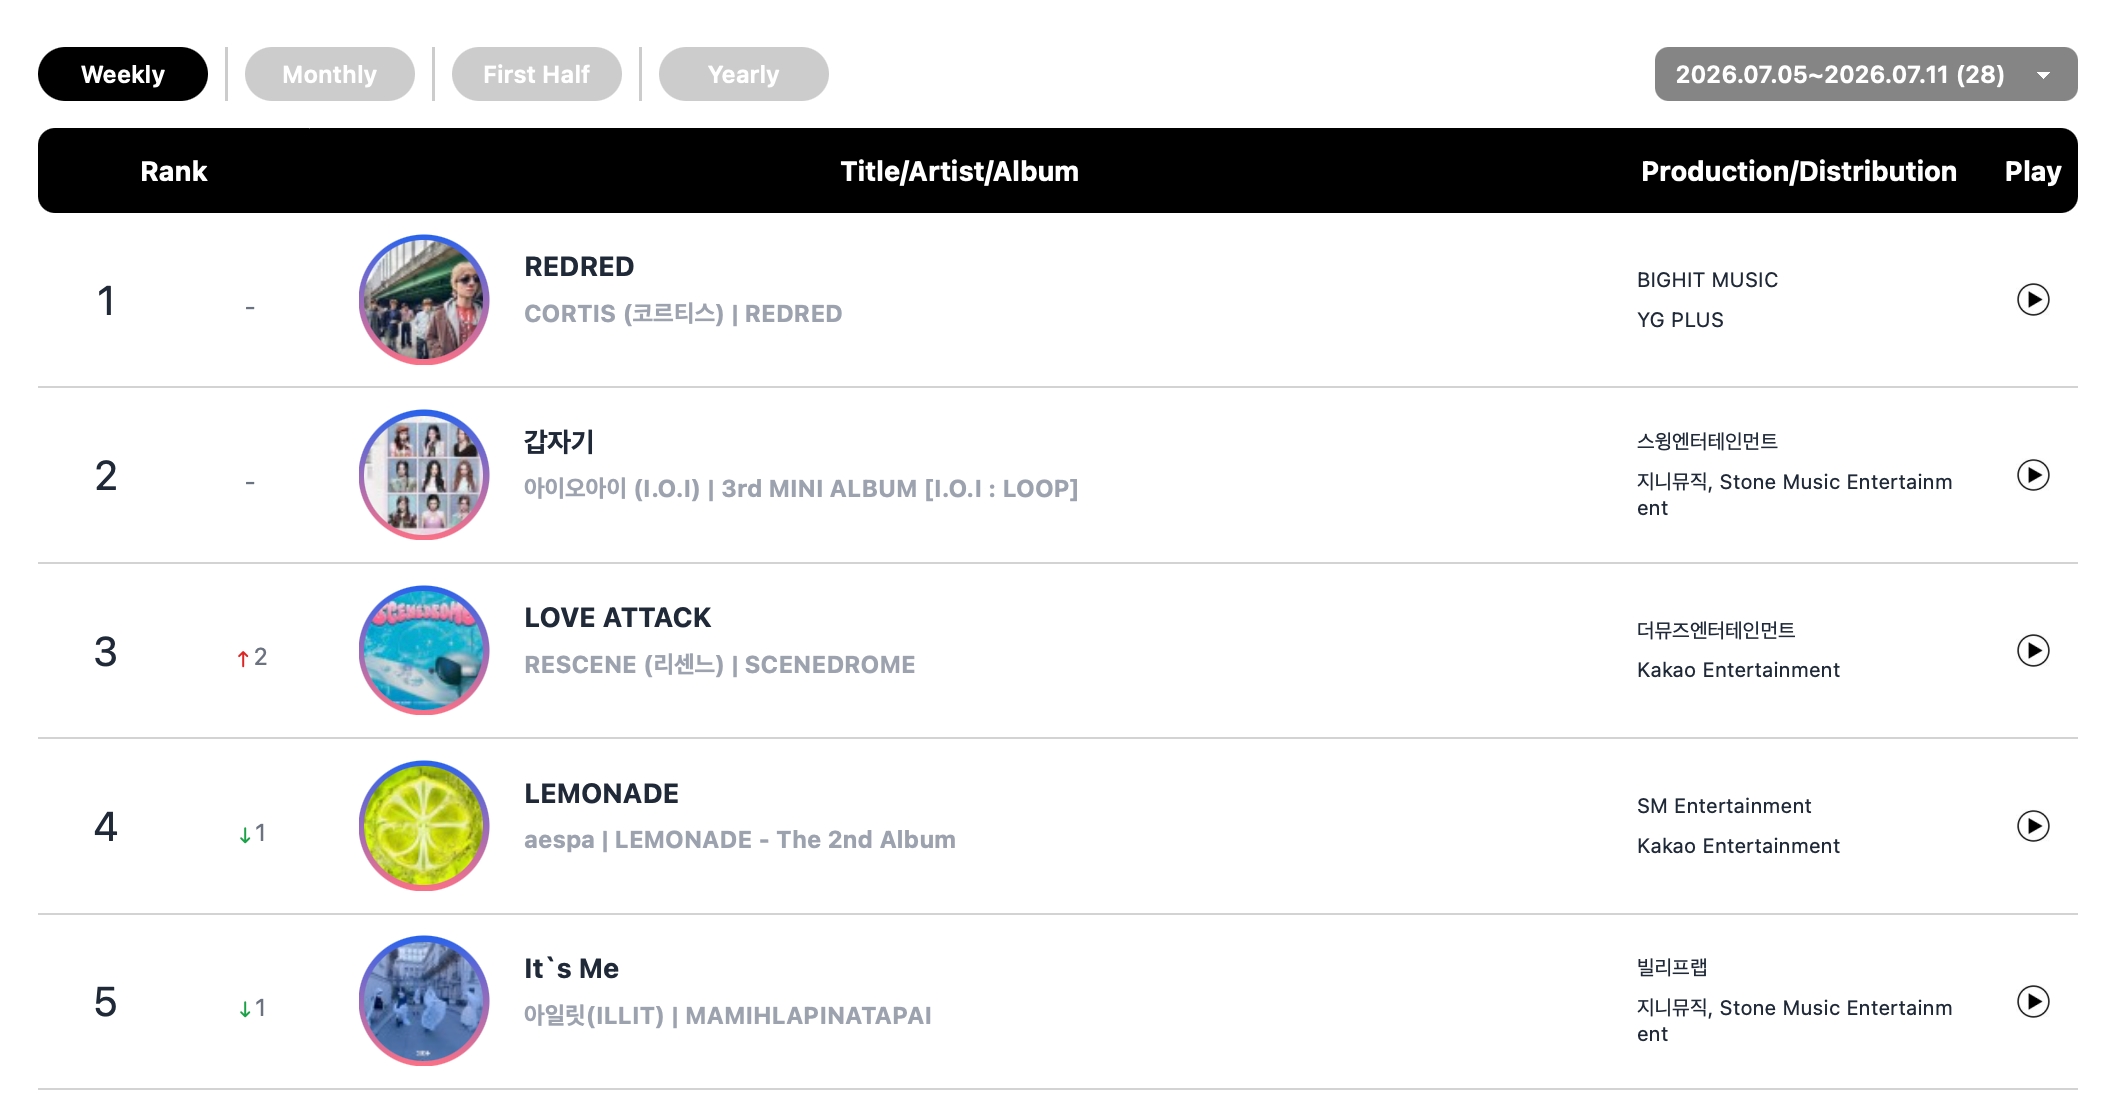Switch to the Monthly chart tab
The width and height of the screenshot is (2119, 1104).
[x=329, y=74]
